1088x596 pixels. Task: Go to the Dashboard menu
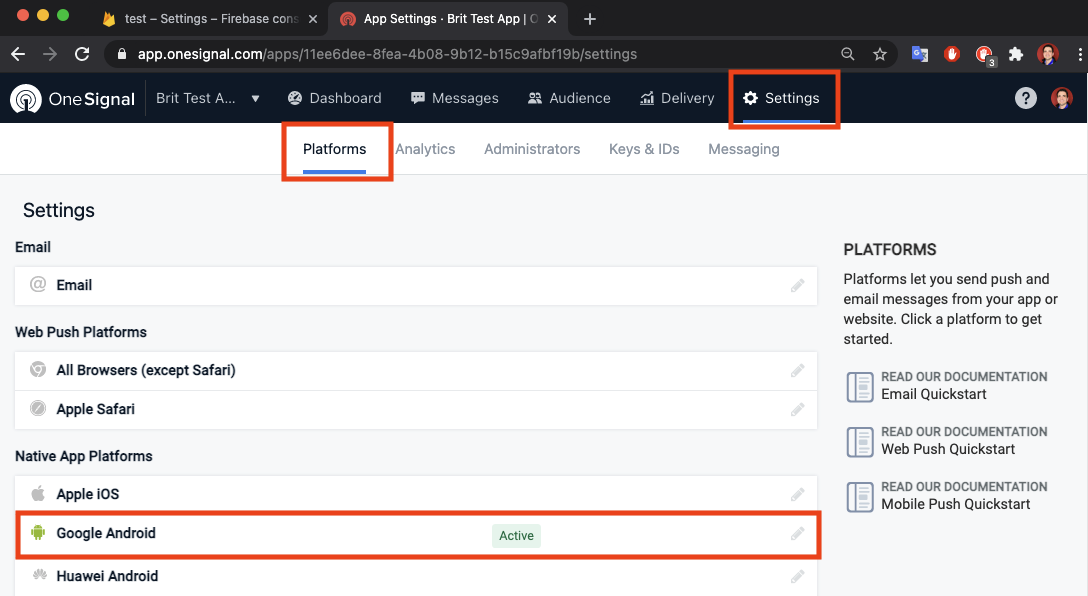click(334, 99)
